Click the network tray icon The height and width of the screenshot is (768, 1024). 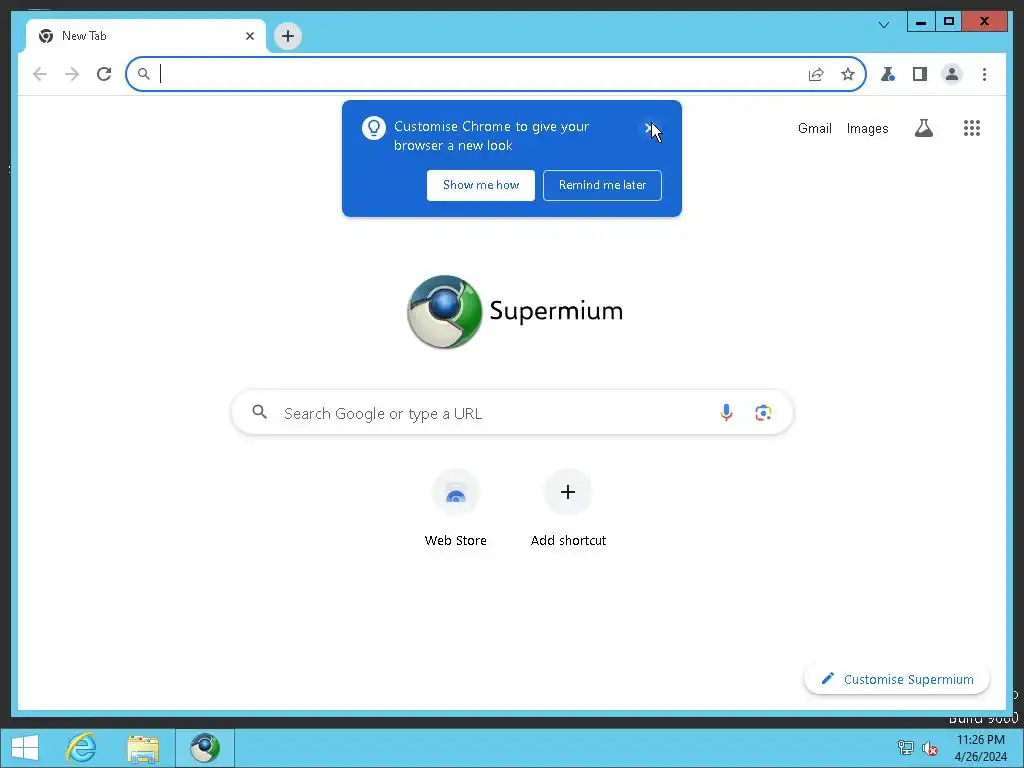905,748
